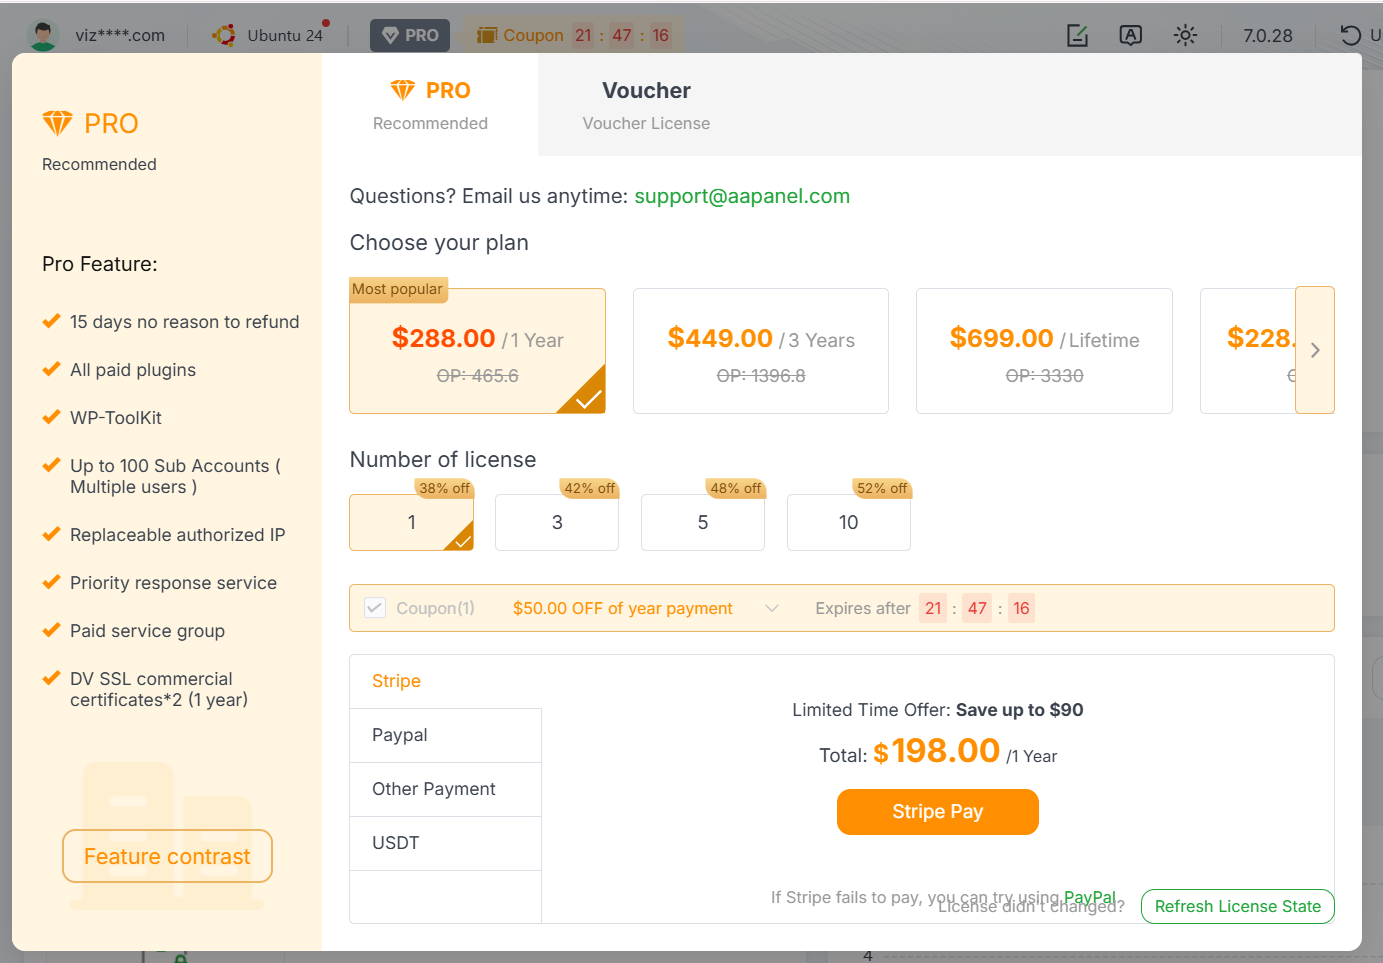
Task: Open the coupon selection dropdown arrow
Action: (771, 608)
